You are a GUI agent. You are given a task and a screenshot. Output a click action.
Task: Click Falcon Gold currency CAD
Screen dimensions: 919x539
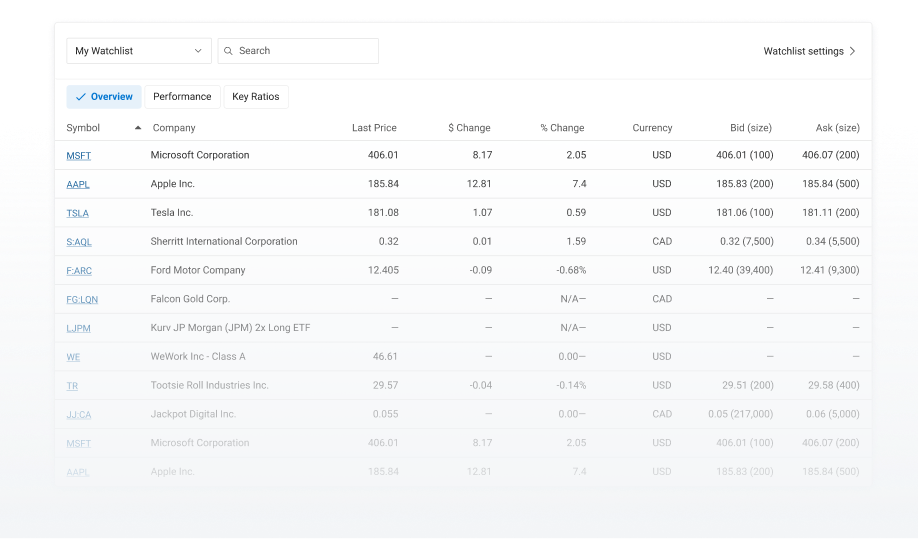tap(662, 299)
